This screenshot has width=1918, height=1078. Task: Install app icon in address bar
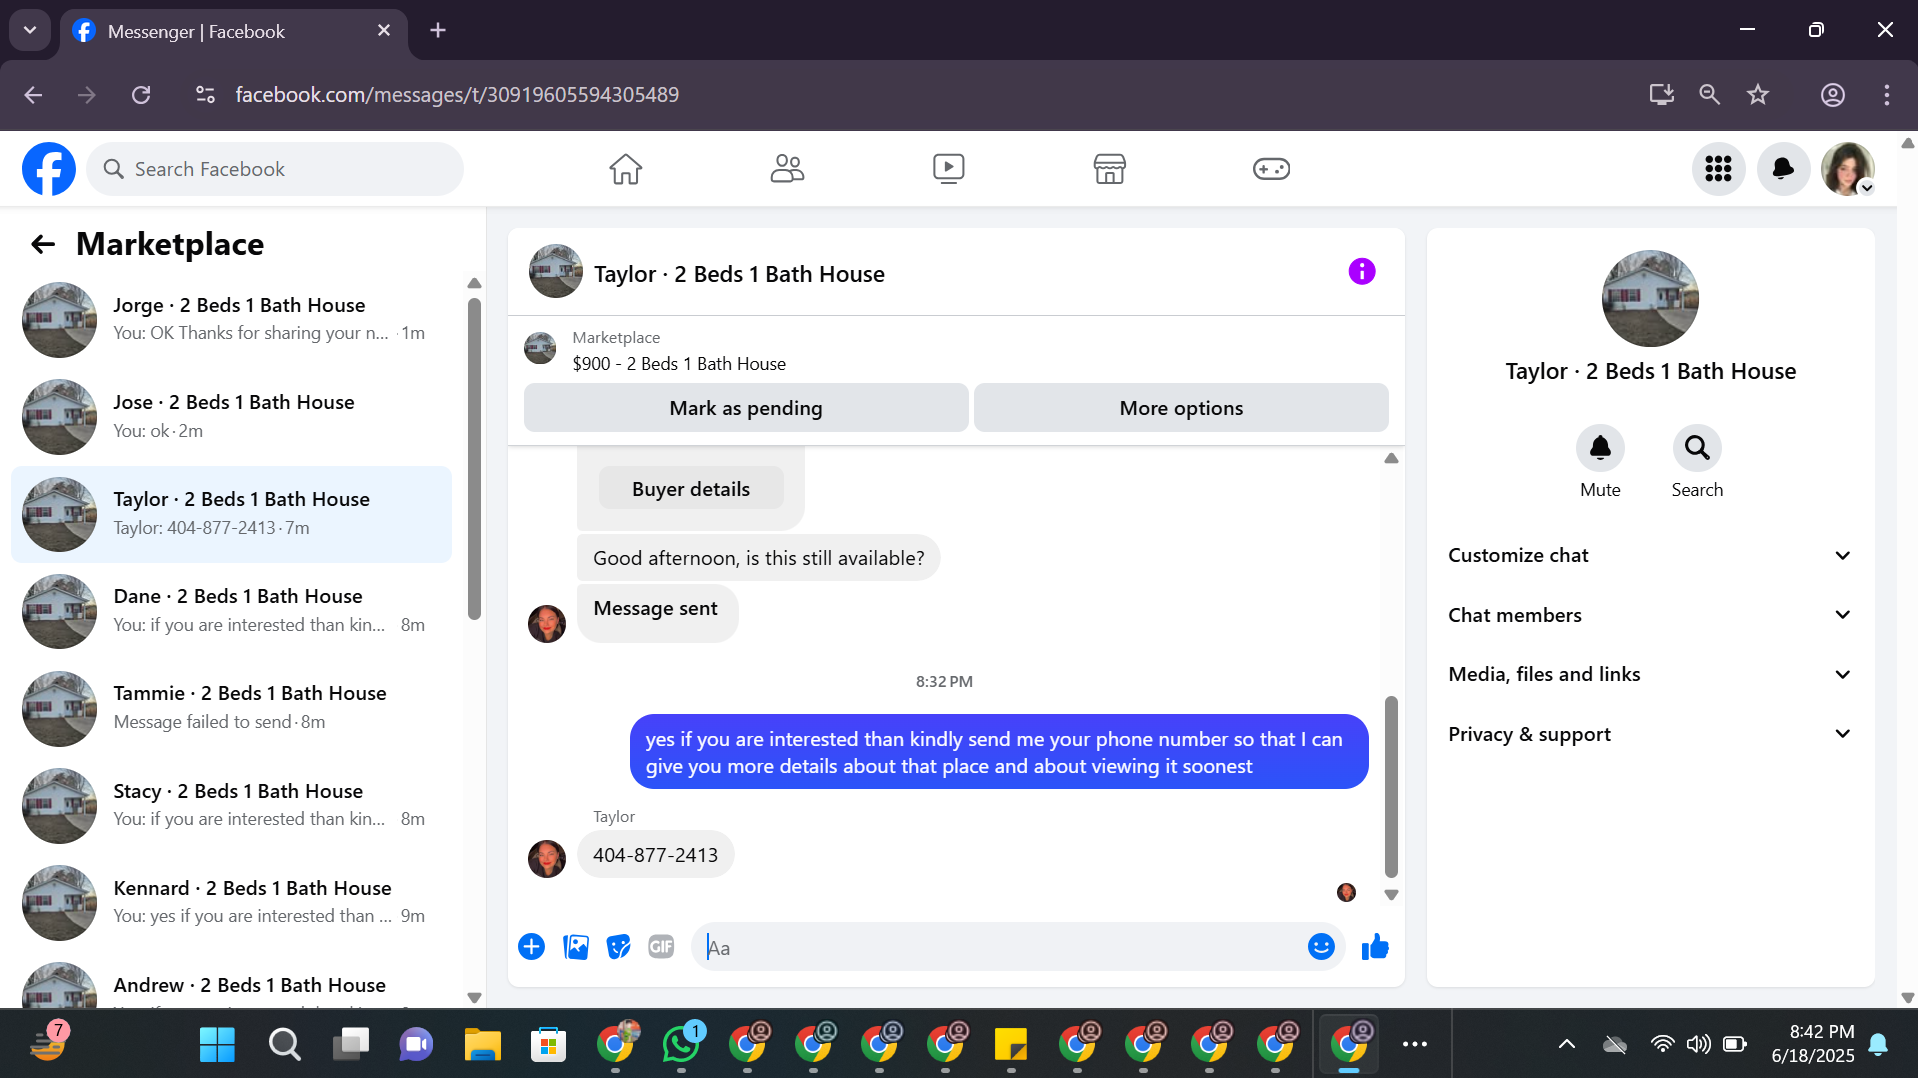(1662, 95)
